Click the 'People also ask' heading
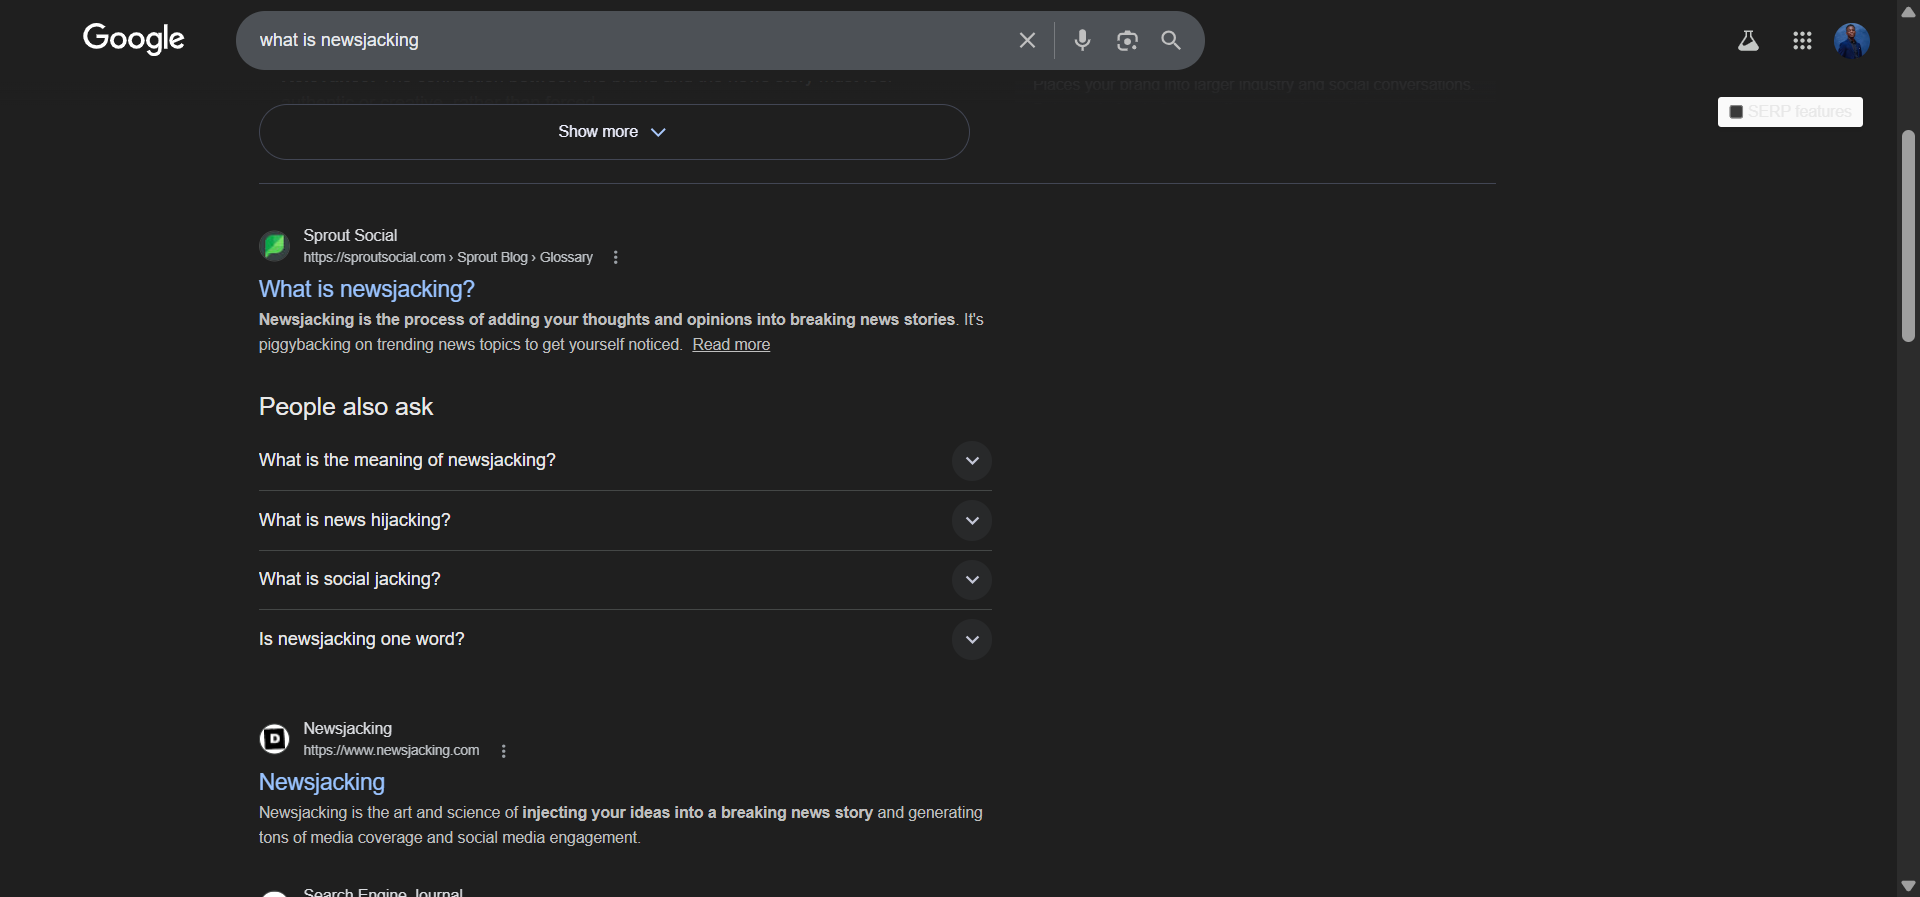1920x897 pixels. [345, 407]
